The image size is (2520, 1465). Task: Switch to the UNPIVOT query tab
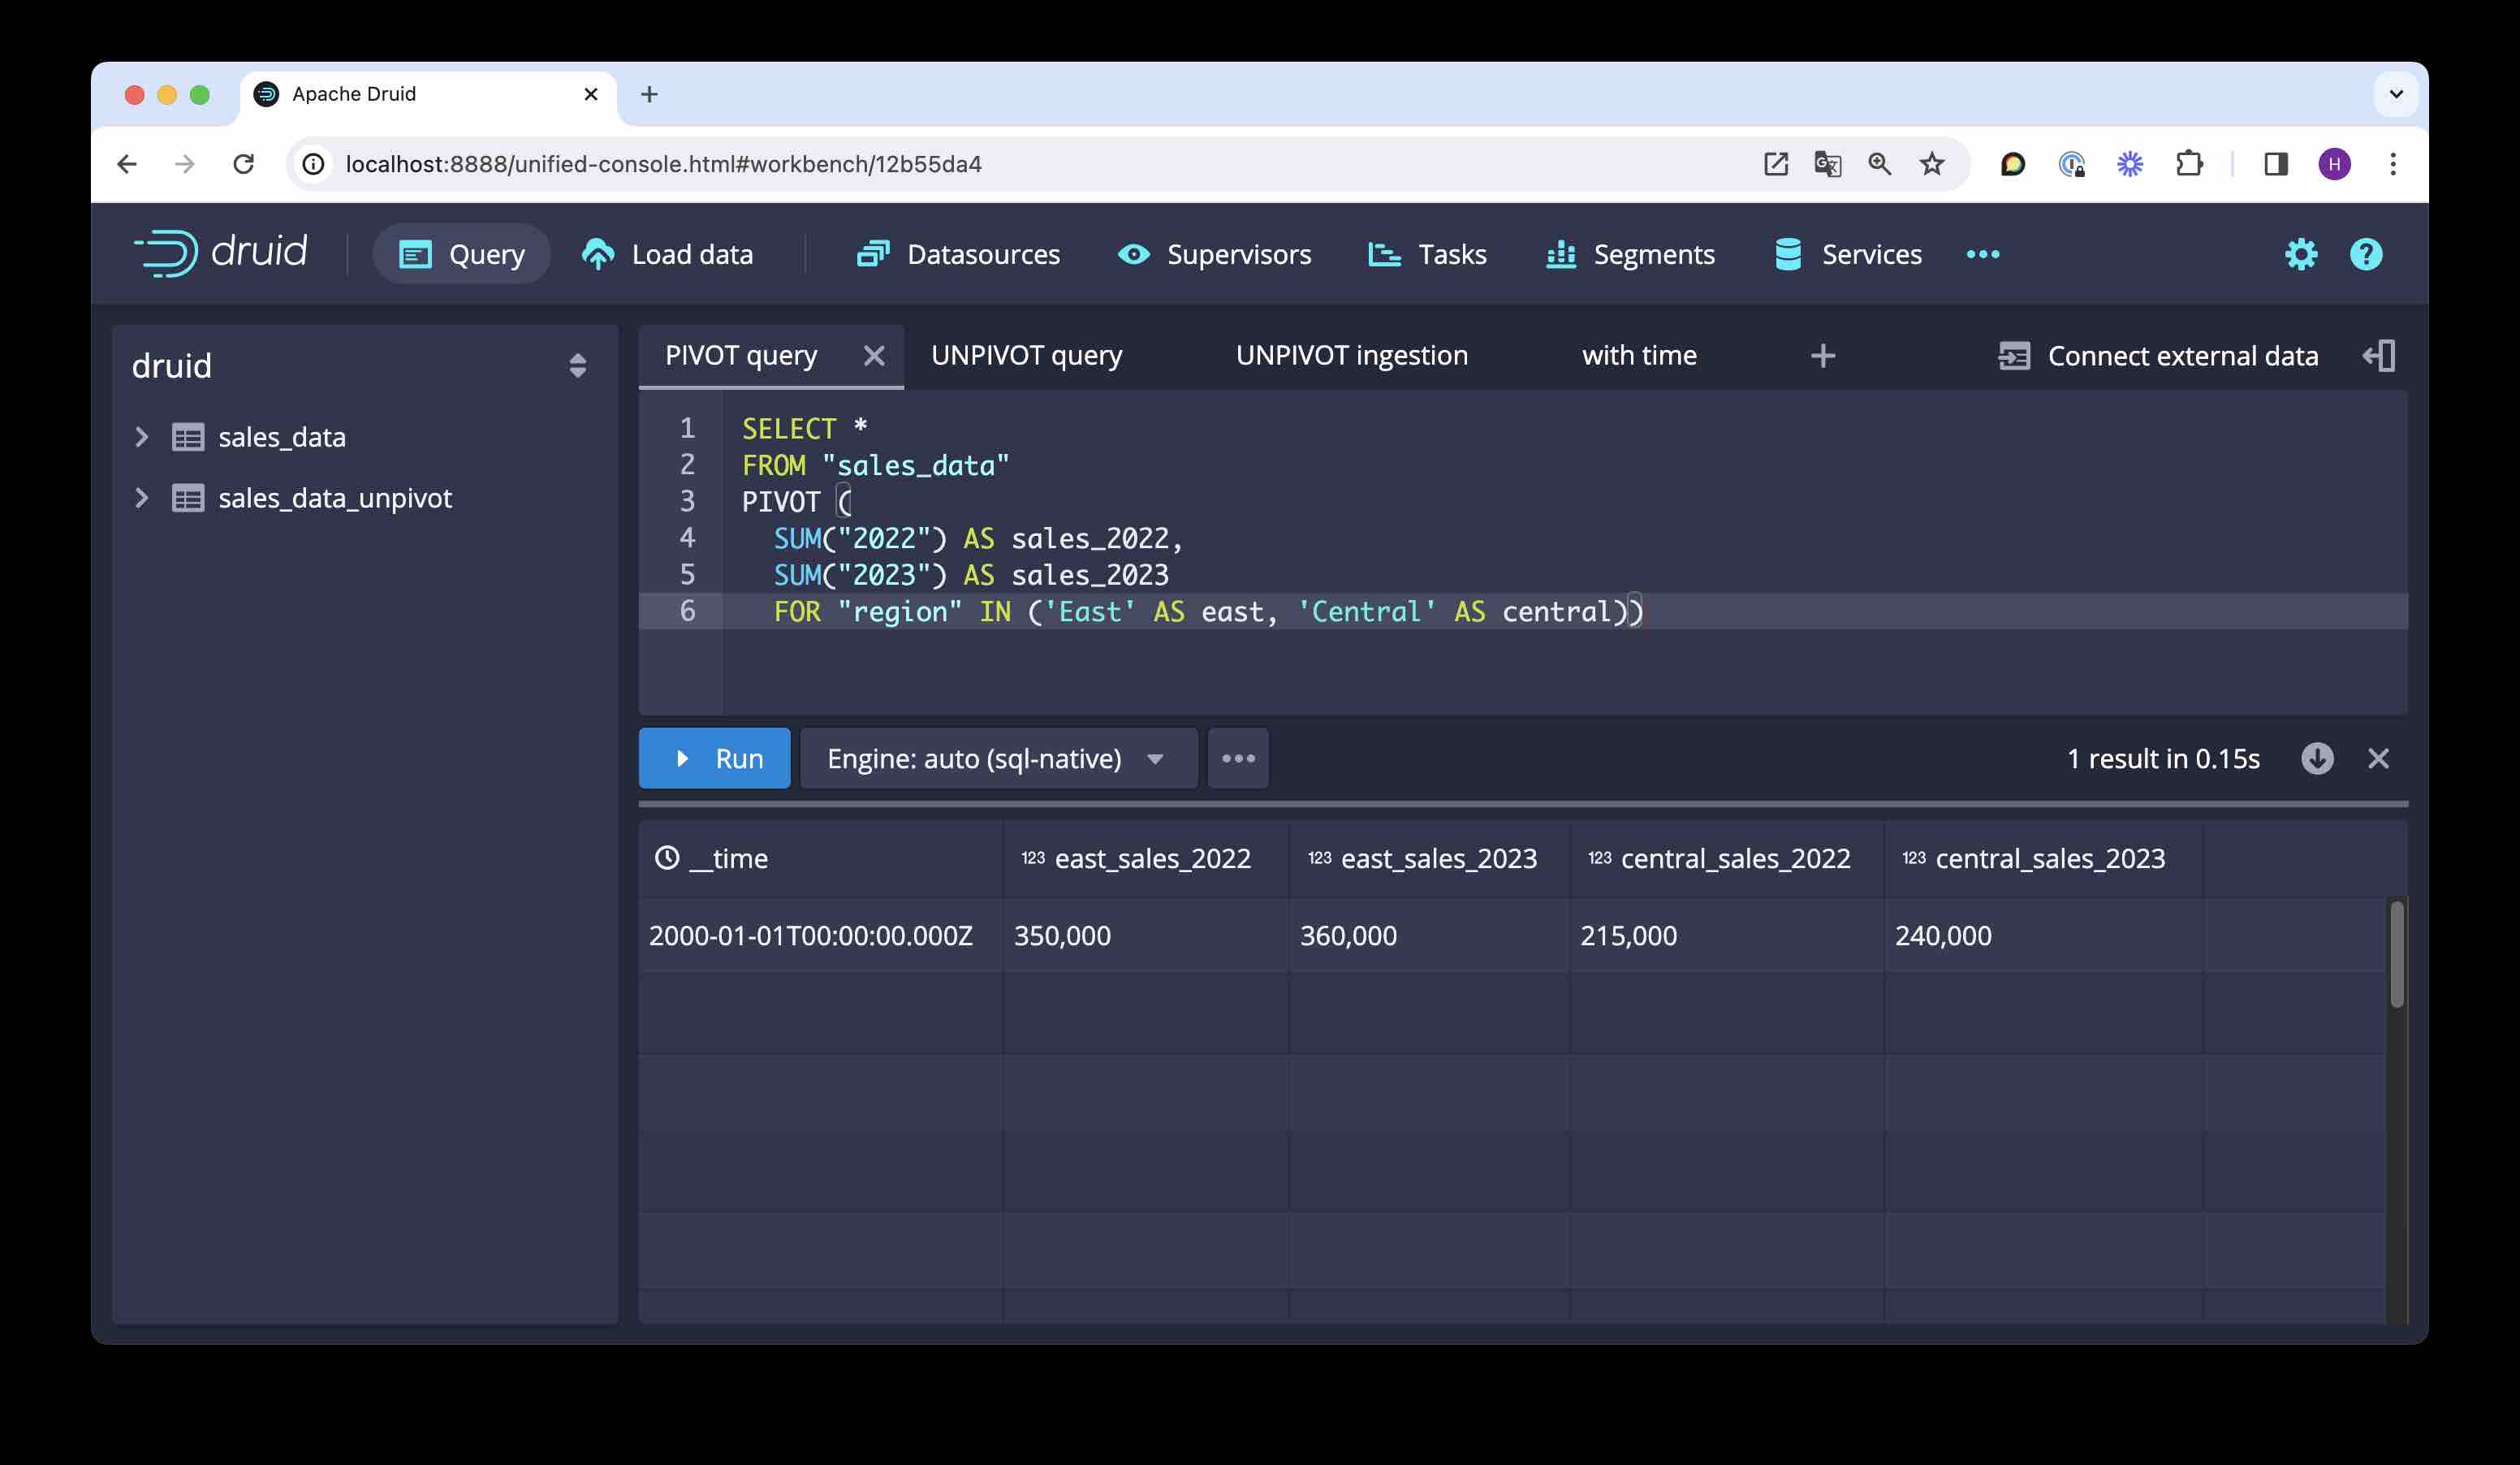click(1026, 355)
